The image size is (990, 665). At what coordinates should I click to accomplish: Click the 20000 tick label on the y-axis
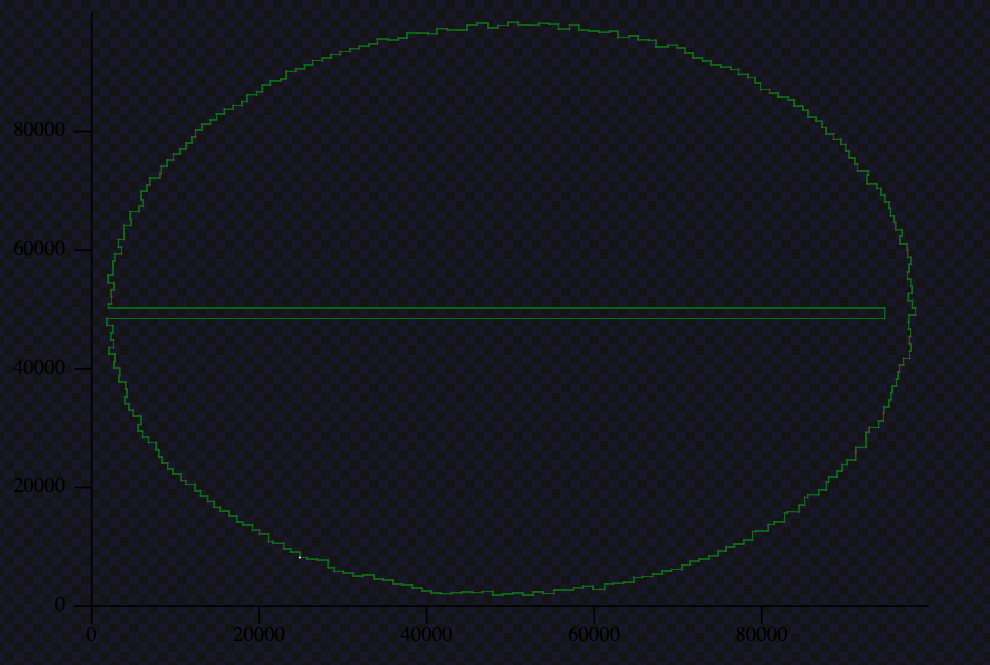pyautogui.click(x=39, y=486)
